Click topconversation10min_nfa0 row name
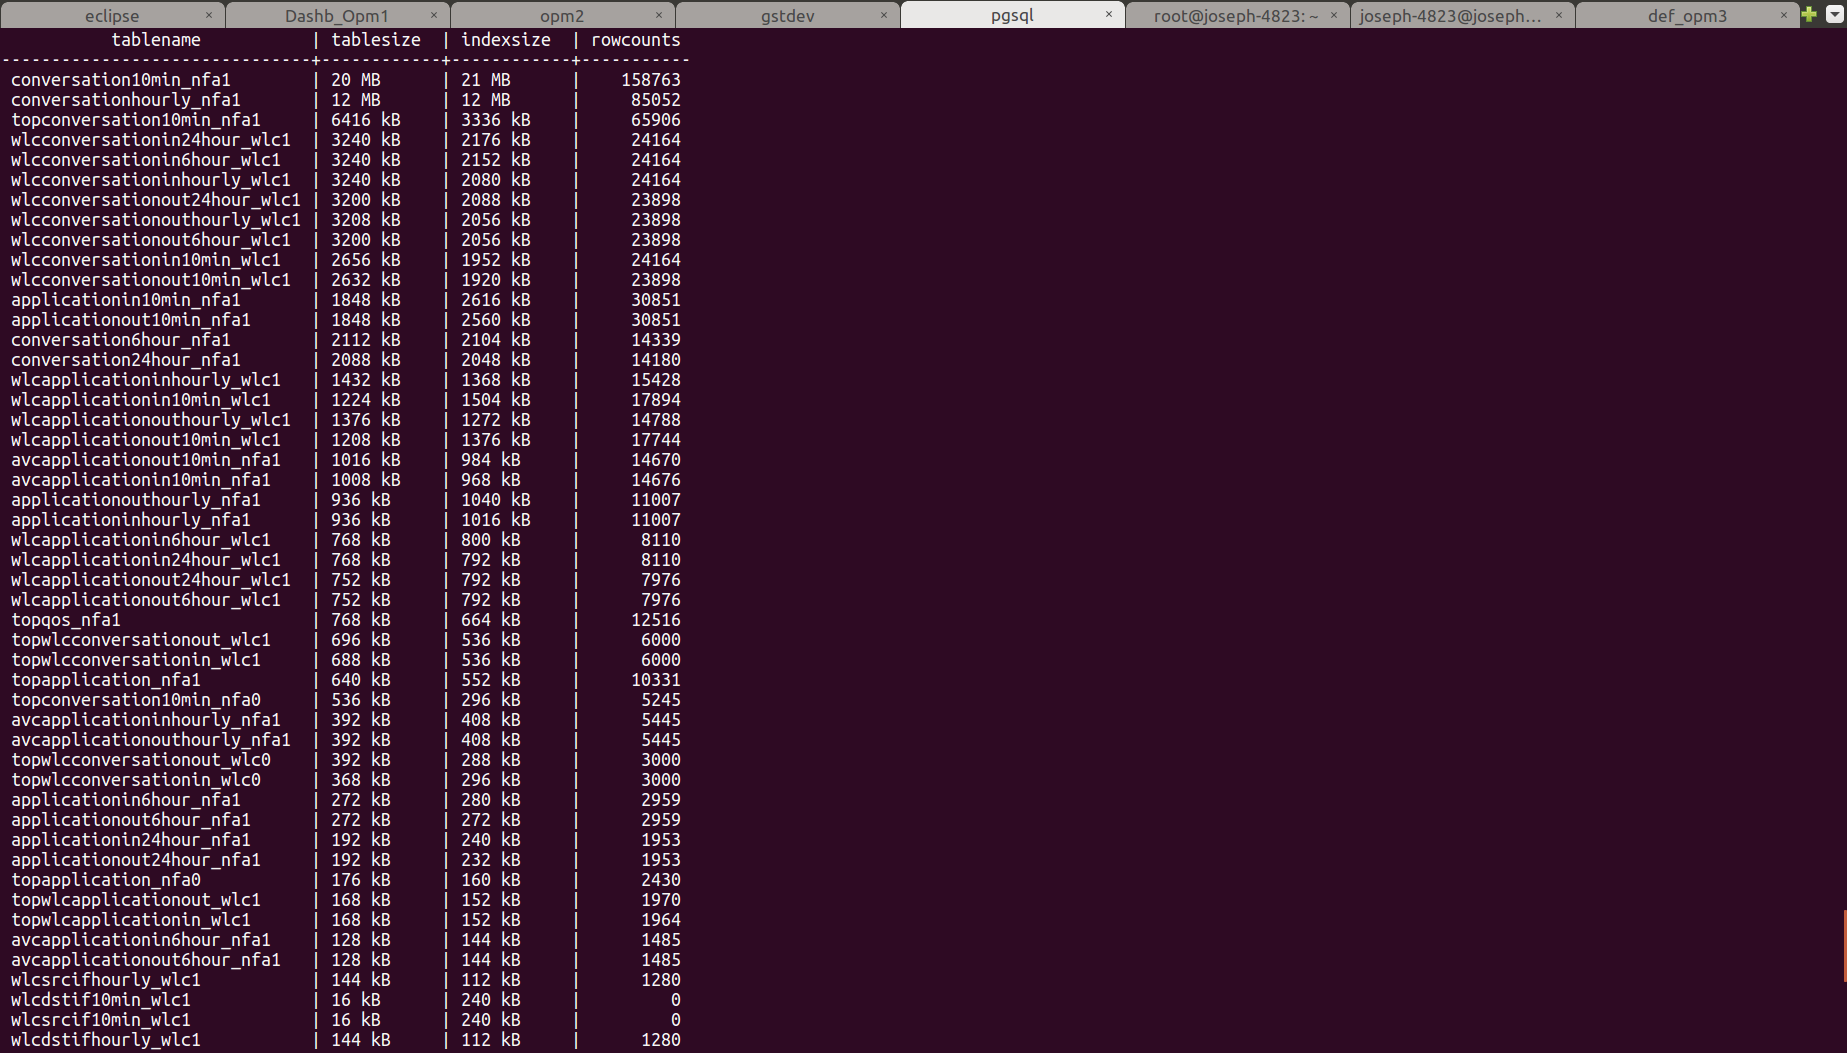 click(x=136, y=700)
